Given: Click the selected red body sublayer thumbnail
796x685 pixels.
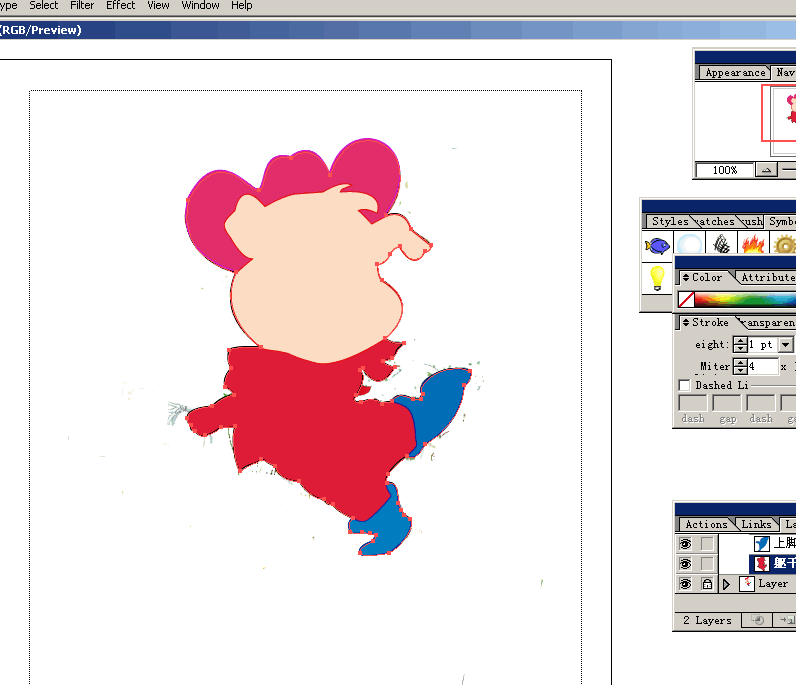Looking at the screenshot, I should point(761,564).
